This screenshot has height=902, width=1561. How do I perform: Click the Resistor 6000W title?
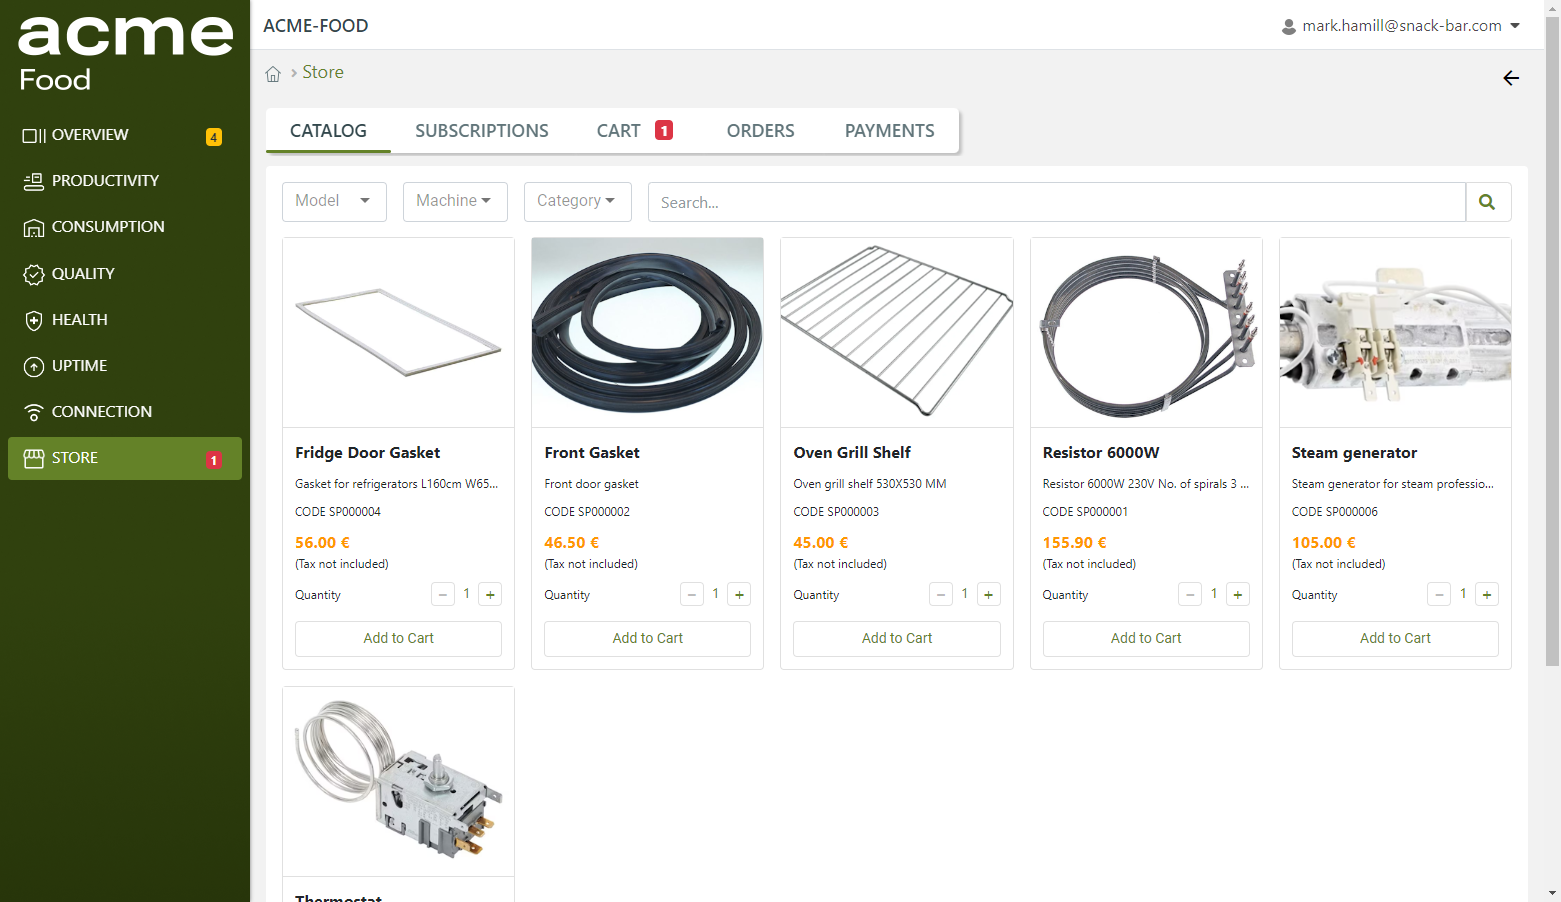coord(1101,453)
